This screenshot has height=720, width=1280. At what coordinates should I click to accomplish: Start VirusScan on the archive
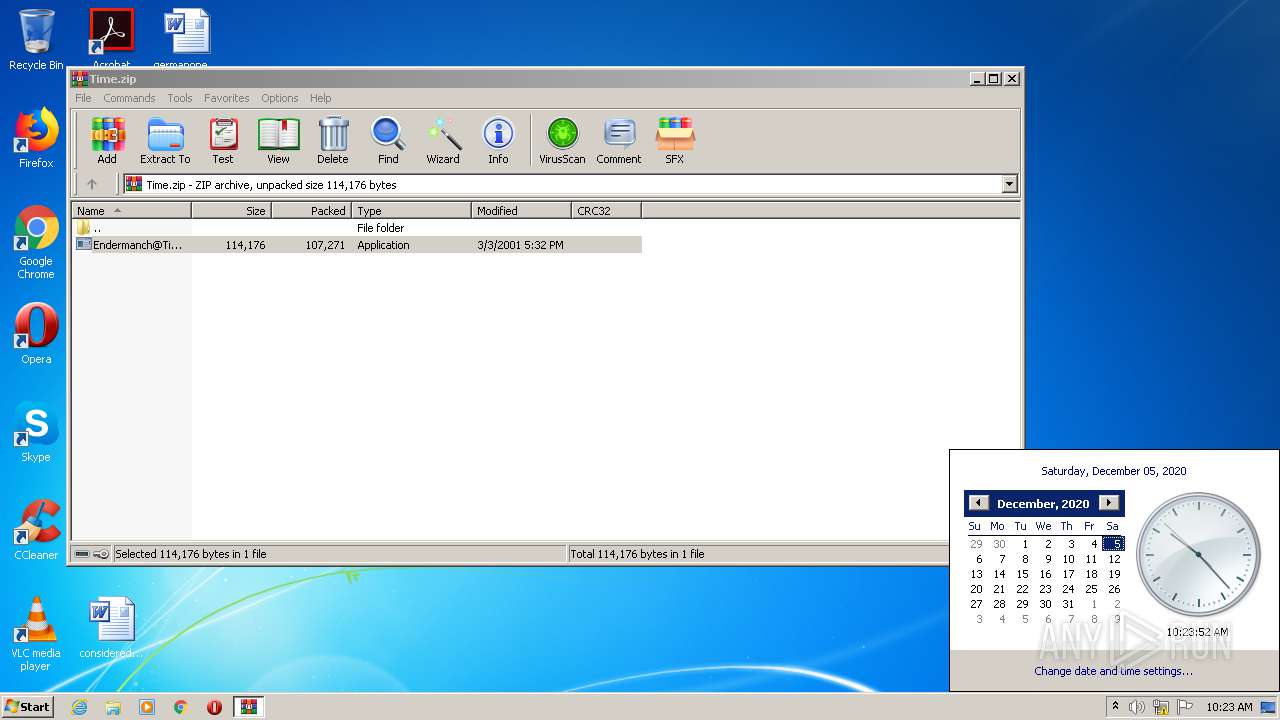click(x=562, y=140)
